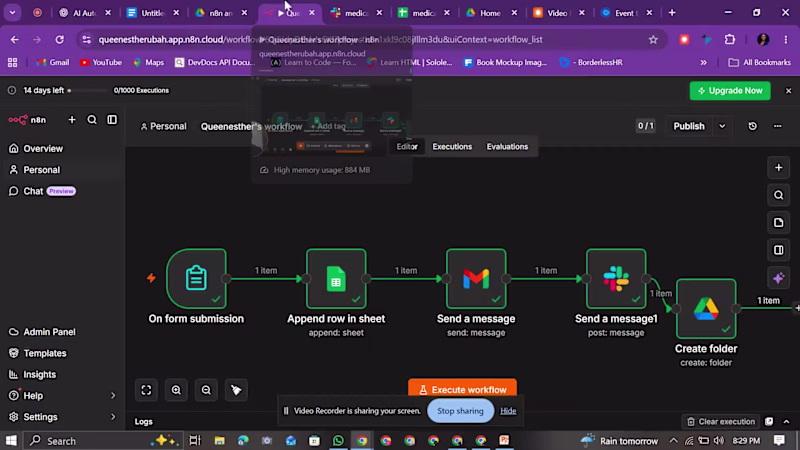The image size is (800, 450).
Task: Click the Hide link on sharing bar
Action: (508, 411)
